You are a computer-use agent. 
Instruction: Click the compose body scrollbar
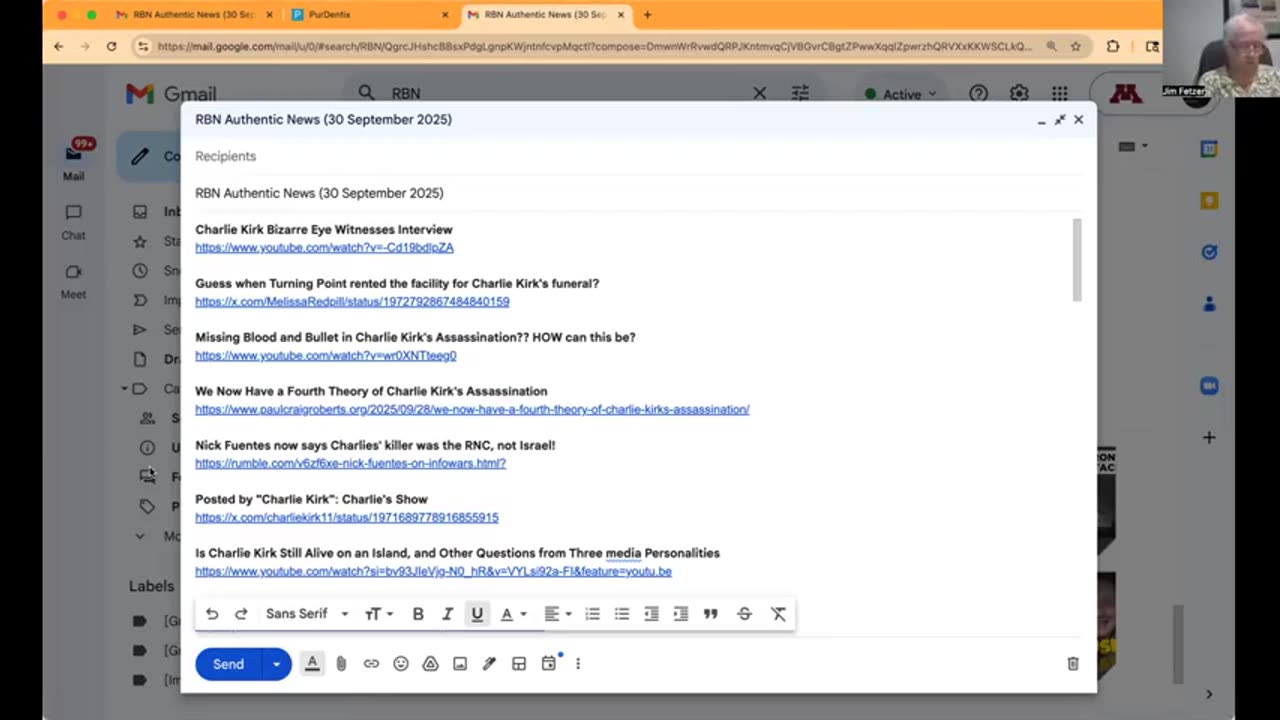[x=1077, y=259]
